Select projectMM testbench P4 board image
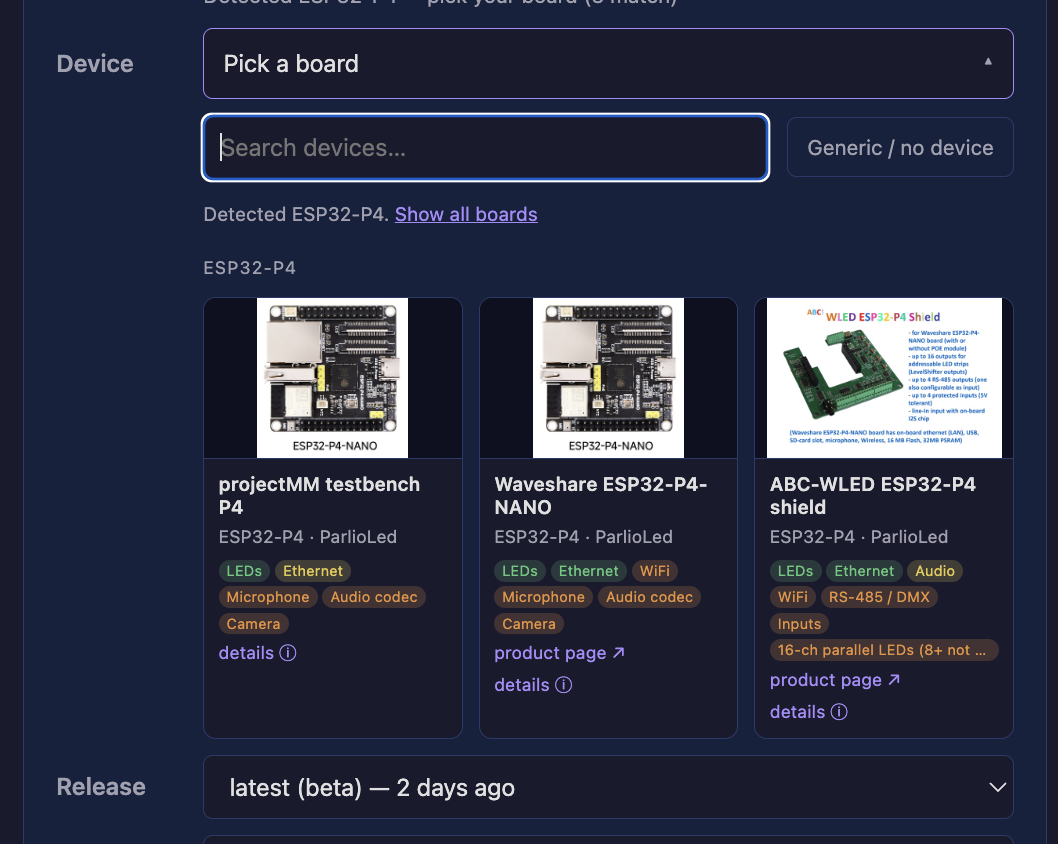The height and width of the screenshot is (844, 1058). (333, 378)
